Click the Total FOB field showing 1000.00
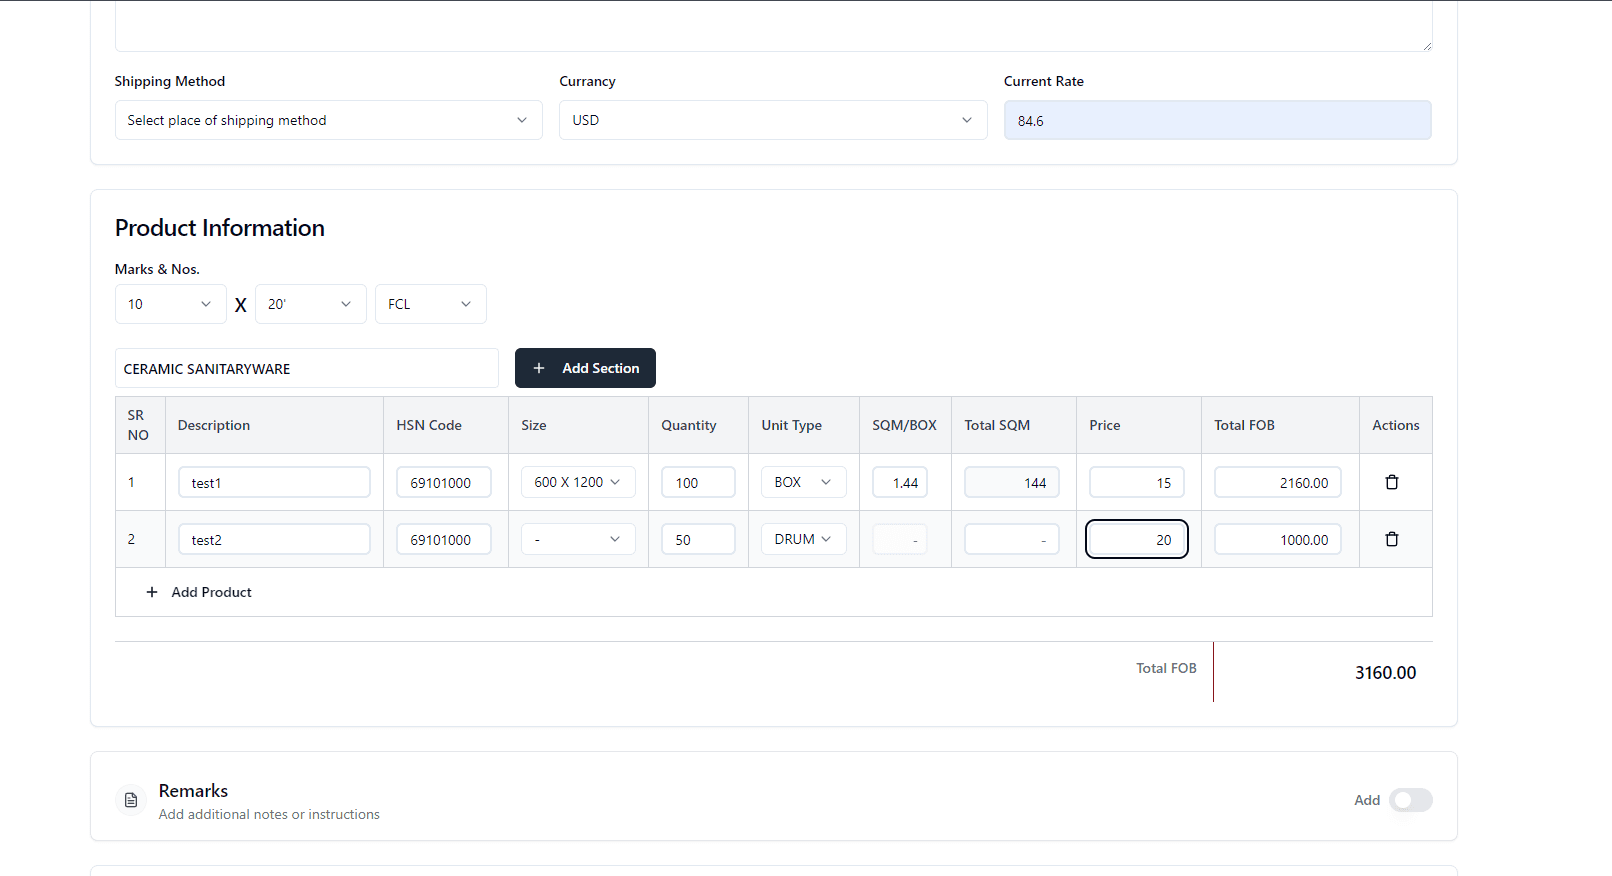 point(1278,539)
